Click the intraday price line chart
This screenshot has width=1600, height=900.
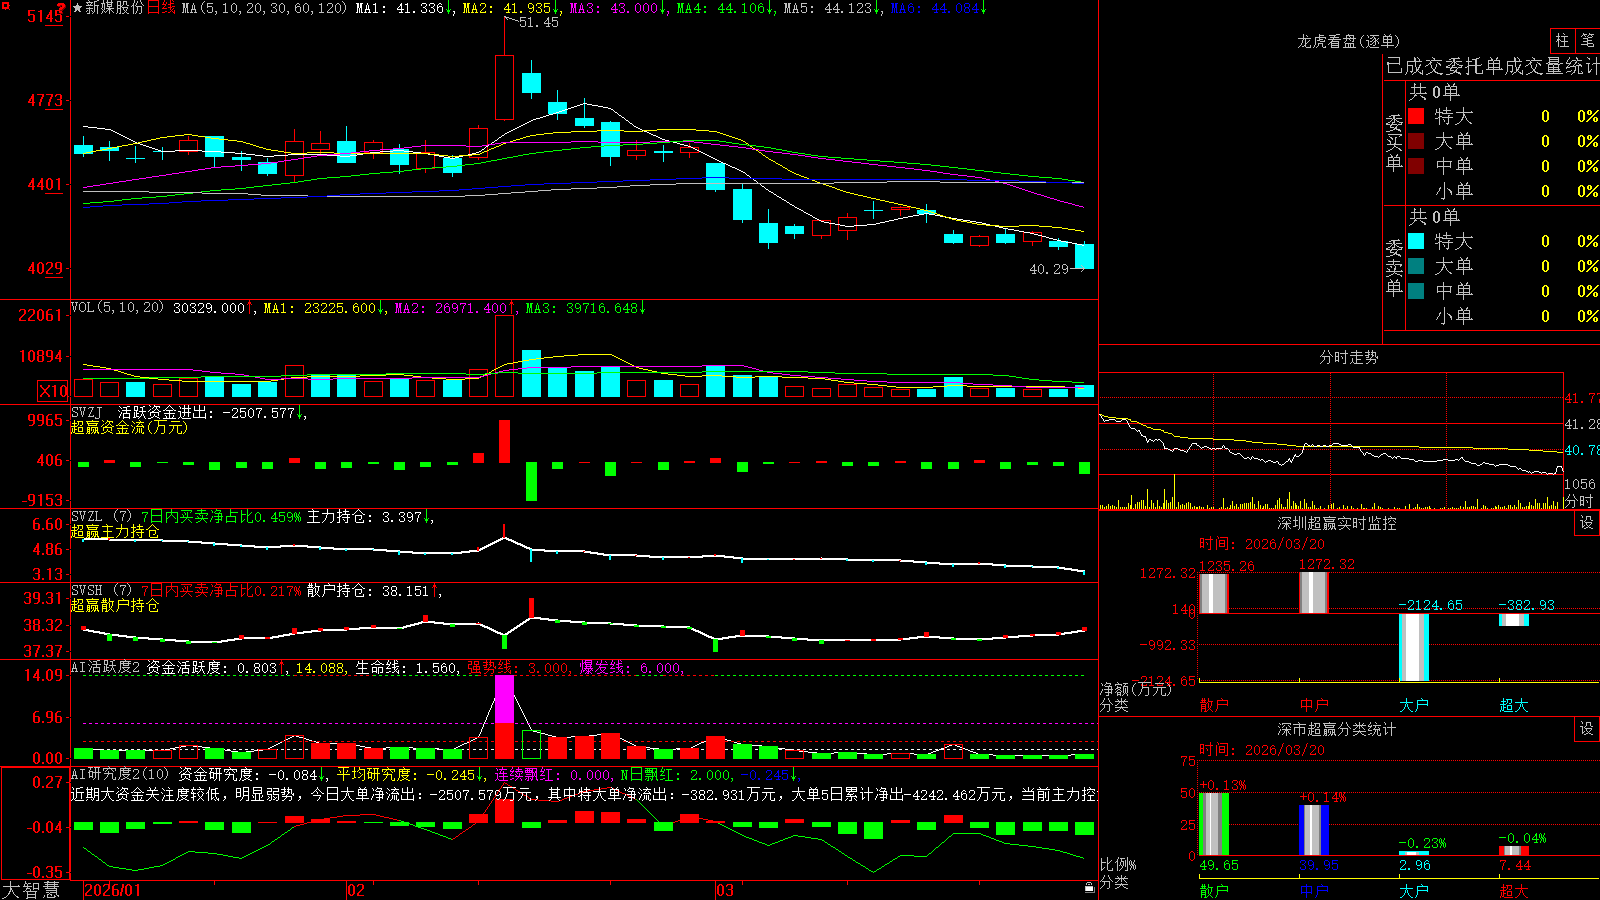point(1331,440)
